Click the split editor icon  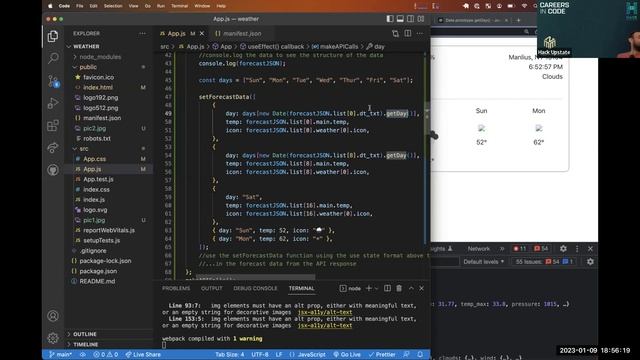(408, 33)
